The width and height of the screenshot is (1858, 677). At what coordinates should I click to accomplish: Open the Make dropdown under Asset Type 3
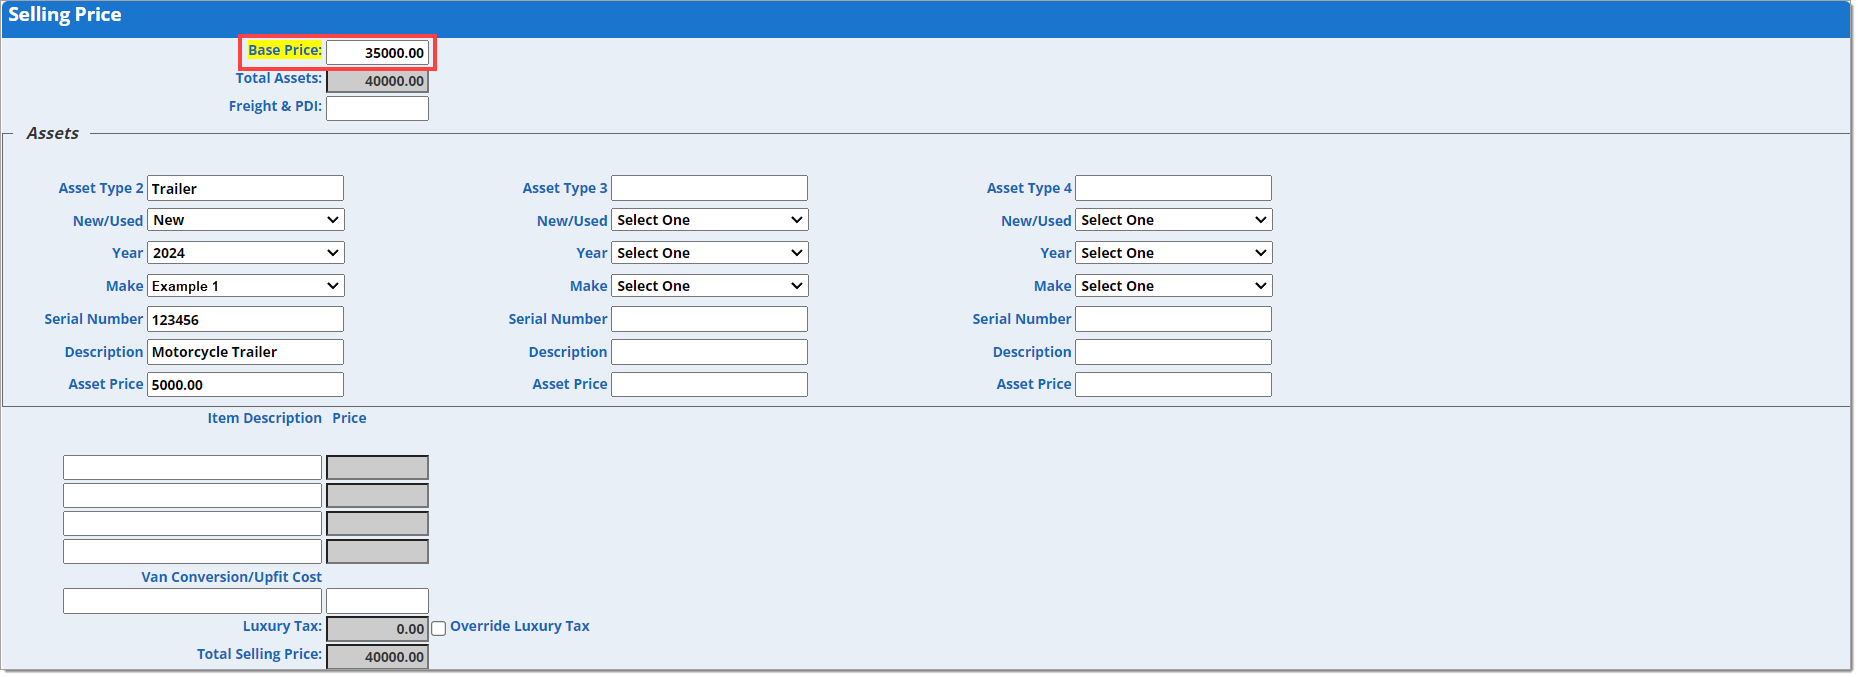pyautogui.click(x=710, y=286)
